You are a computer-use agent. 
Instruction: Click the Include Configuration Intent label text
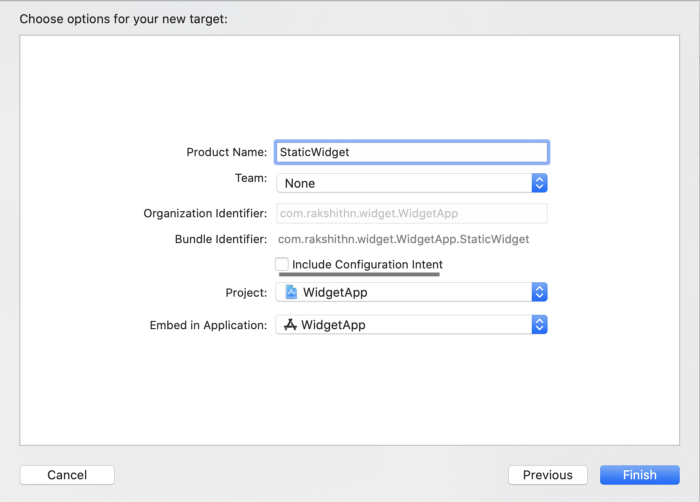[367, 264]
